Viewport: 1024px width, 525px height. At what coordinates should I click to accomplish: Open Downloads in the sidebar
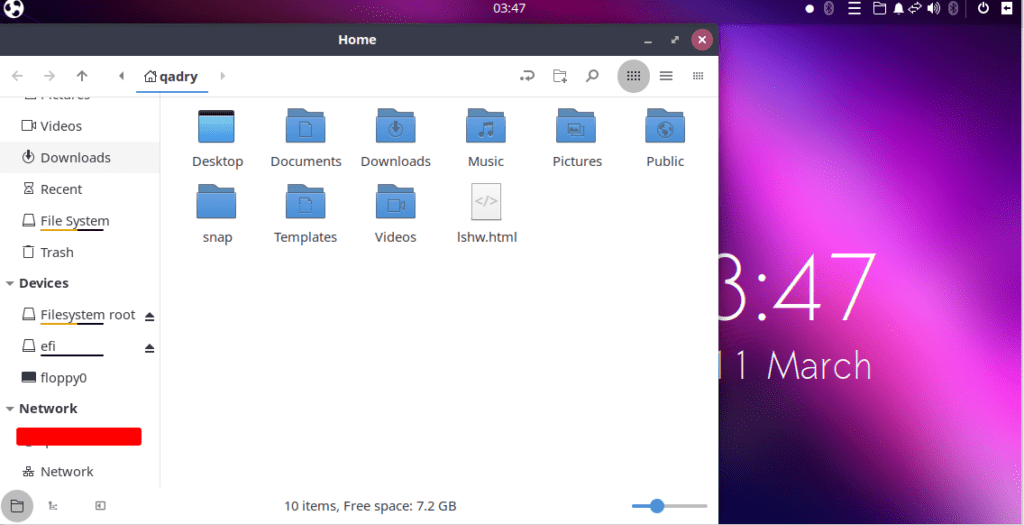coord(80,157)
